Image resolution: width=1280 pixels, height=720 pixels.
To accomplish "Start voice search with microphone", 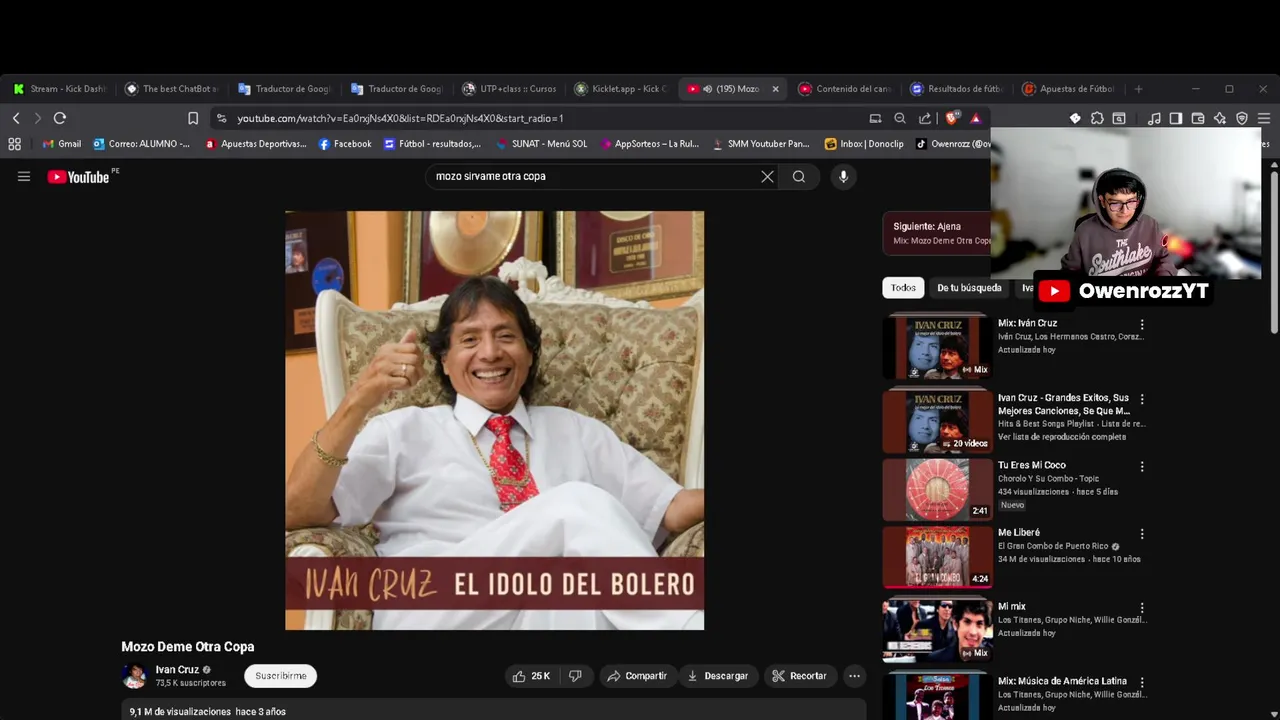I will pyautogui.click(x=843, y=177).
